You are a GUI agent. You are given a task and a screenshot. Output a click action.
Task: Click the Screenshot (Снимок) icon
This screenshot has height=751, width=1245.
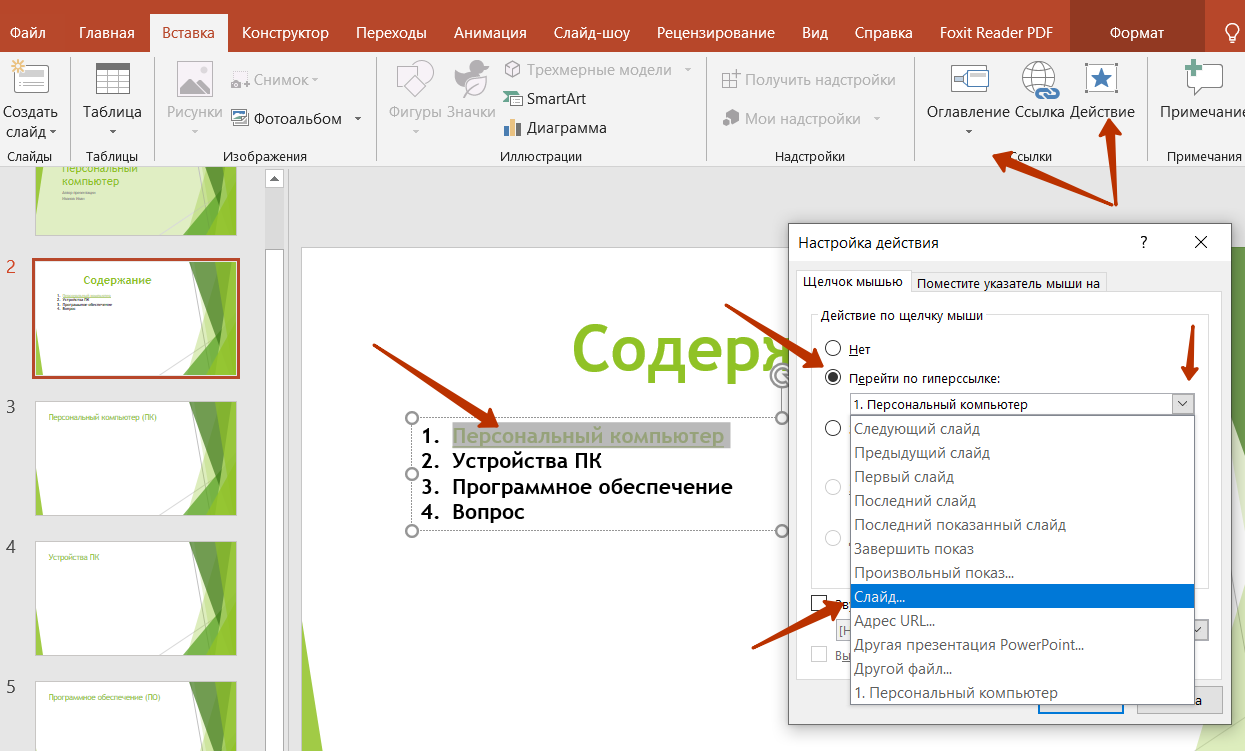tap(240, 80)
